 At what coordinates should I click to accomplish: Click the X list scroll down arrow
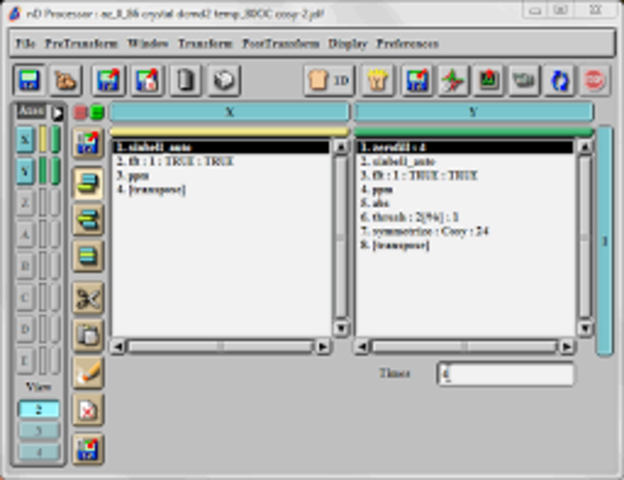pos(341,328)
